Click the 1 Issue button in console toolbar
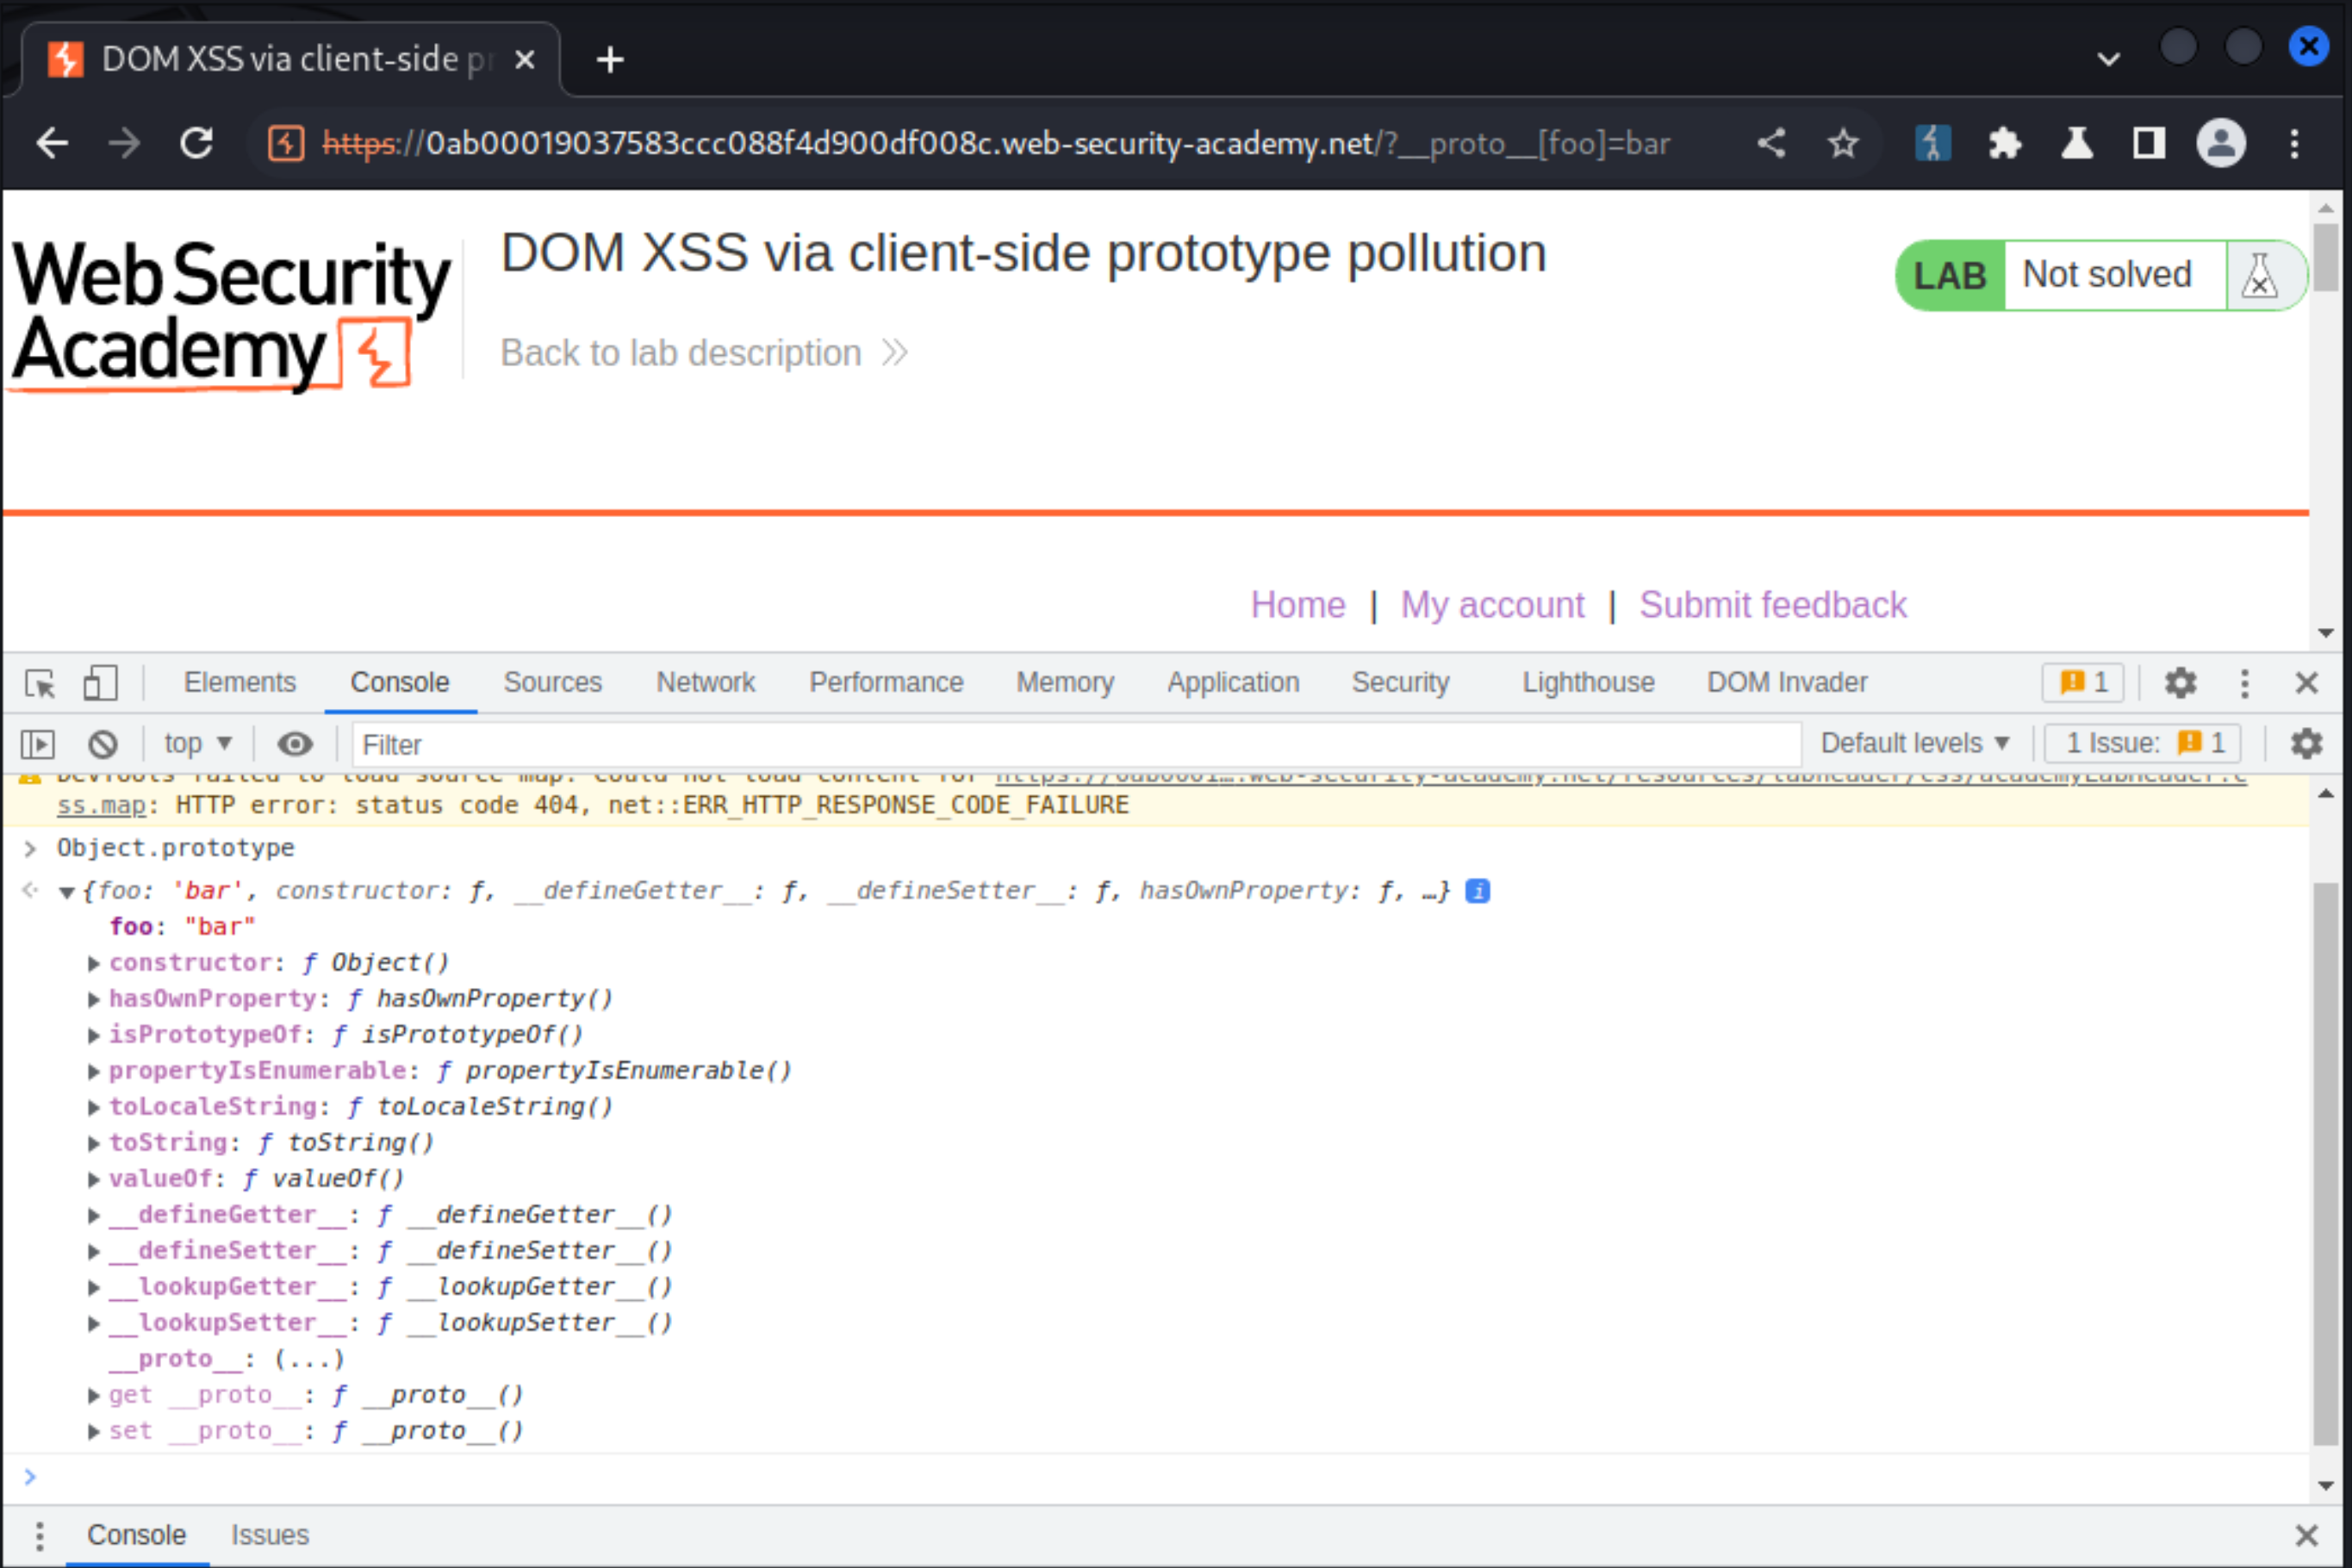 tap(2143, 743)
